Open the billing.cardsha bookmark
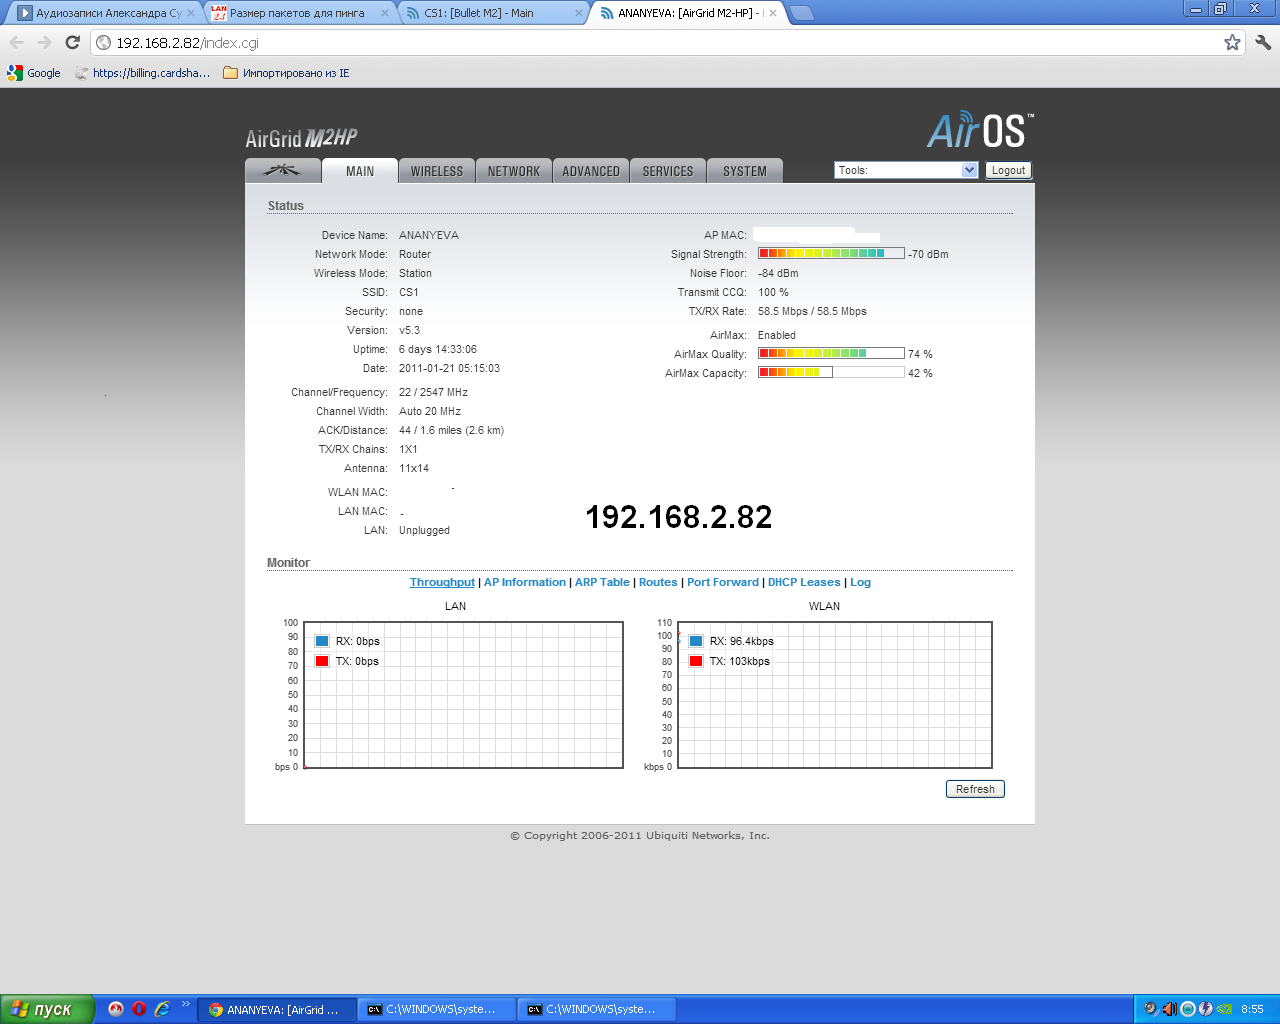Viewport: 1280px width, 1024px height. (143, 73)
